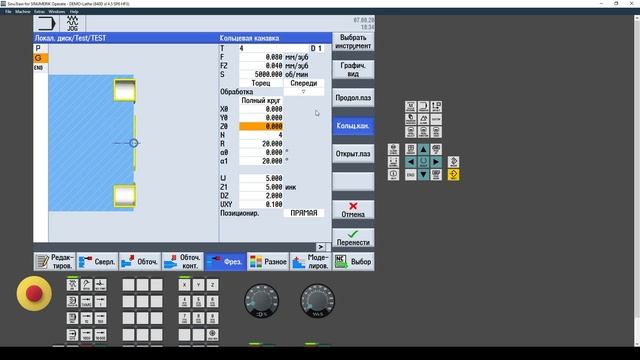Click the R value field 20.000
Image resolution: width=640 pixels, height=360 pixels.
point(261,144)
